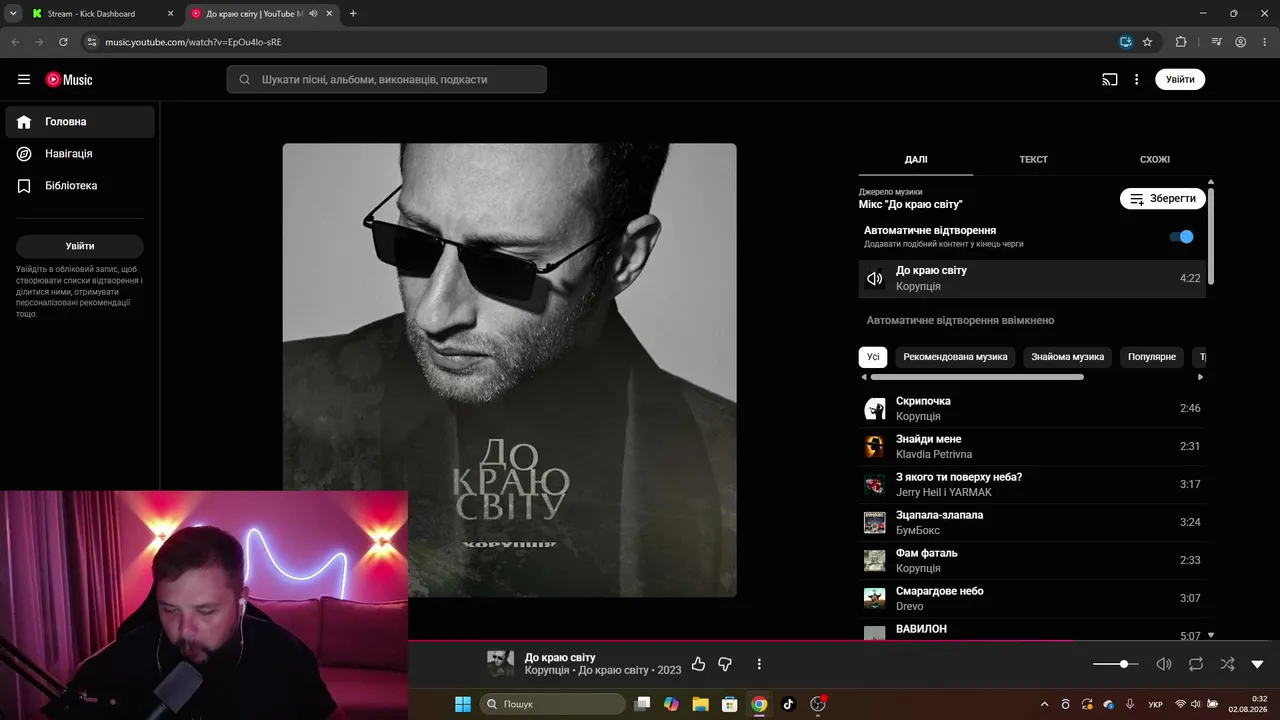Image resolution: width=1280 pixels, height=720 pixels.
Task: Reload the page with the browser refresh icon
Action: pos(63,42)
